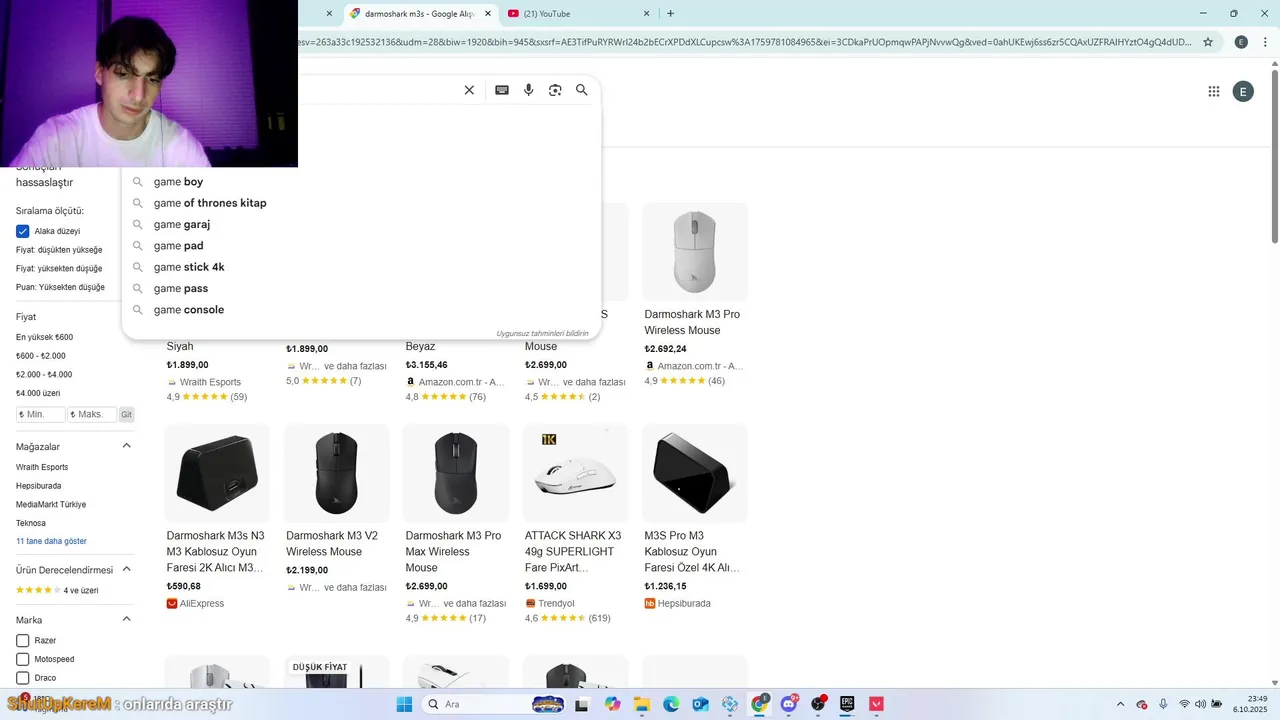Click the Git price button

[126, 414]
